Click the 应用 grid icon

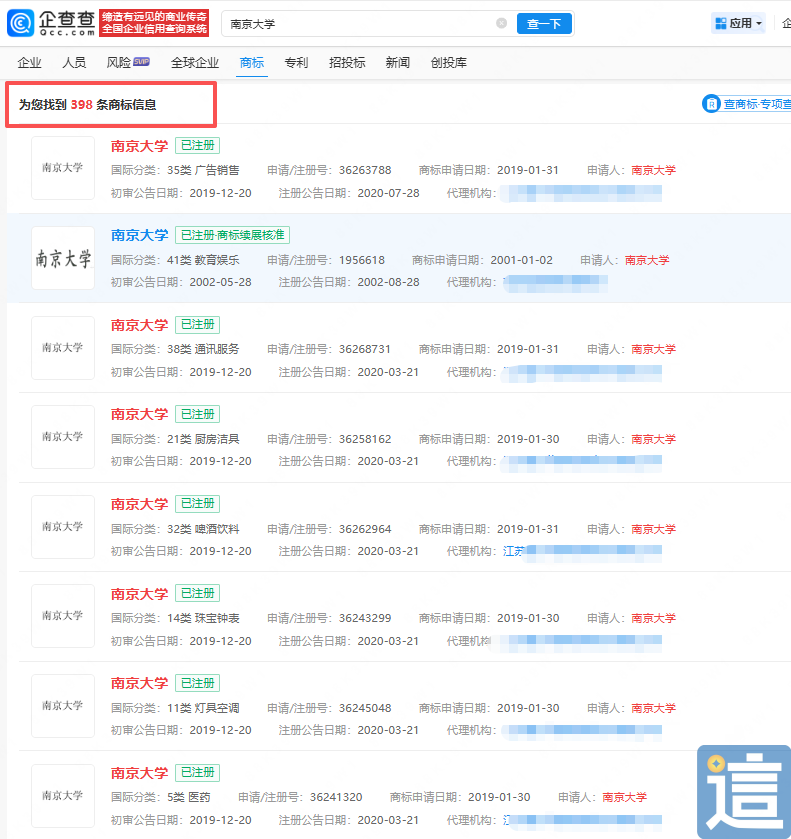point(721,23)
